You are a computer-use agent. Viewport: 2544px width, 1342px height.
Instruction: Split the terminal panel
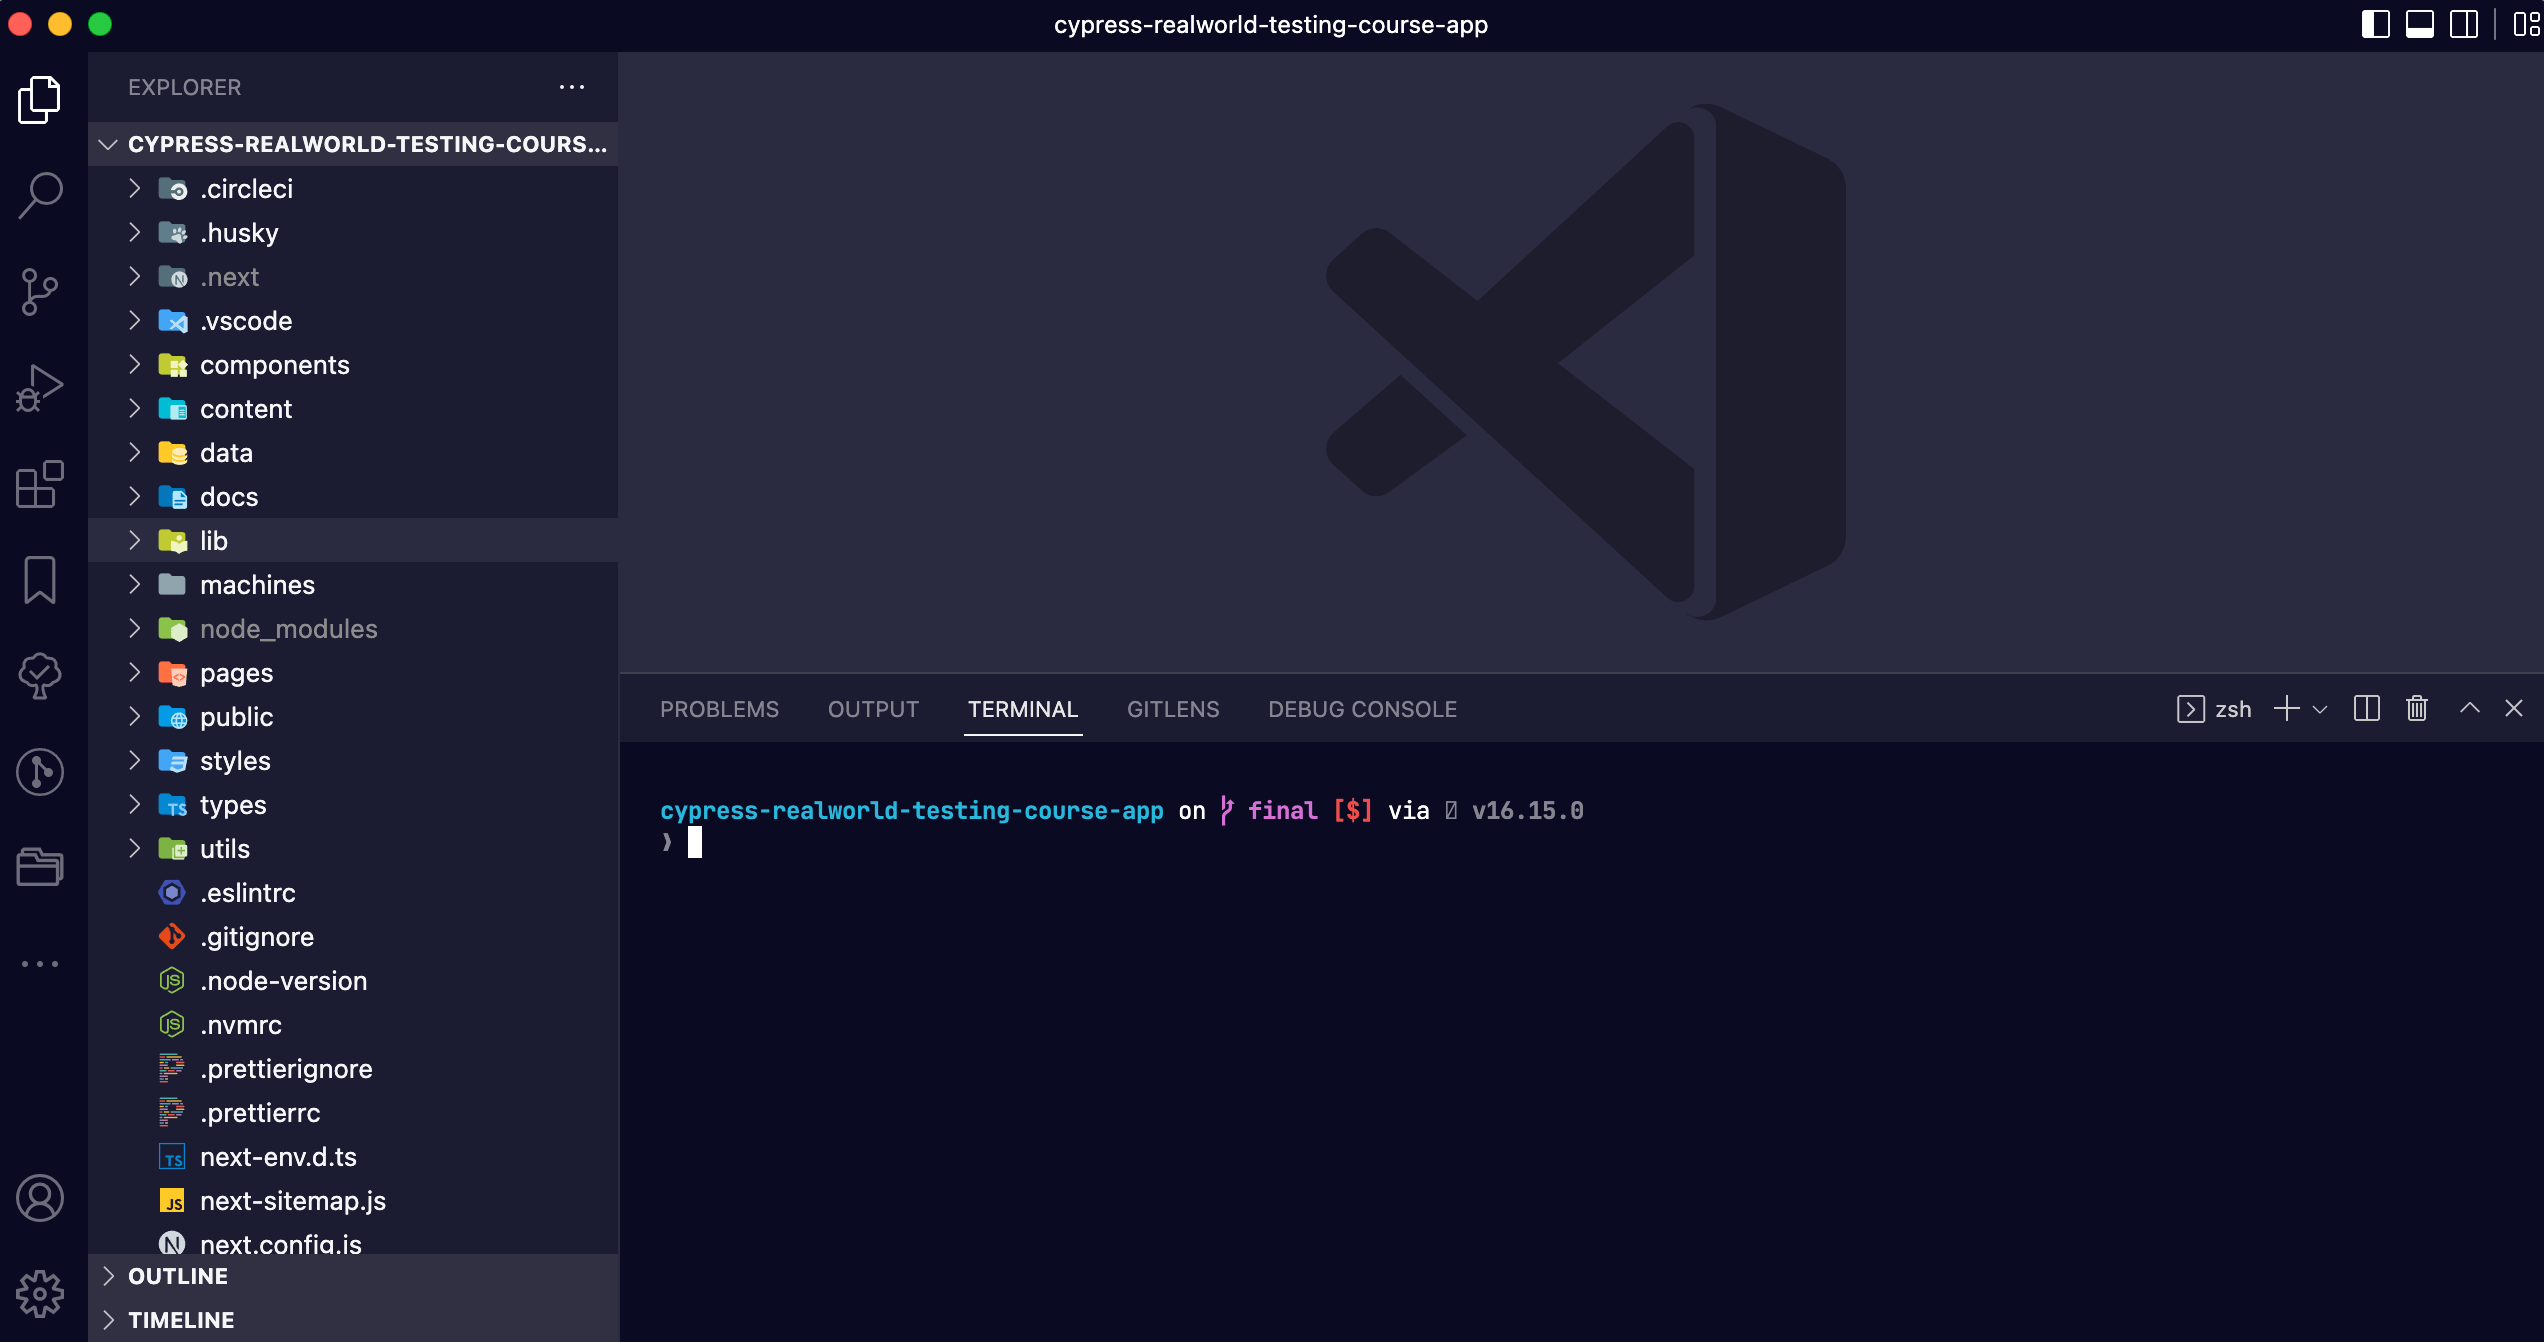(2366, 709)
